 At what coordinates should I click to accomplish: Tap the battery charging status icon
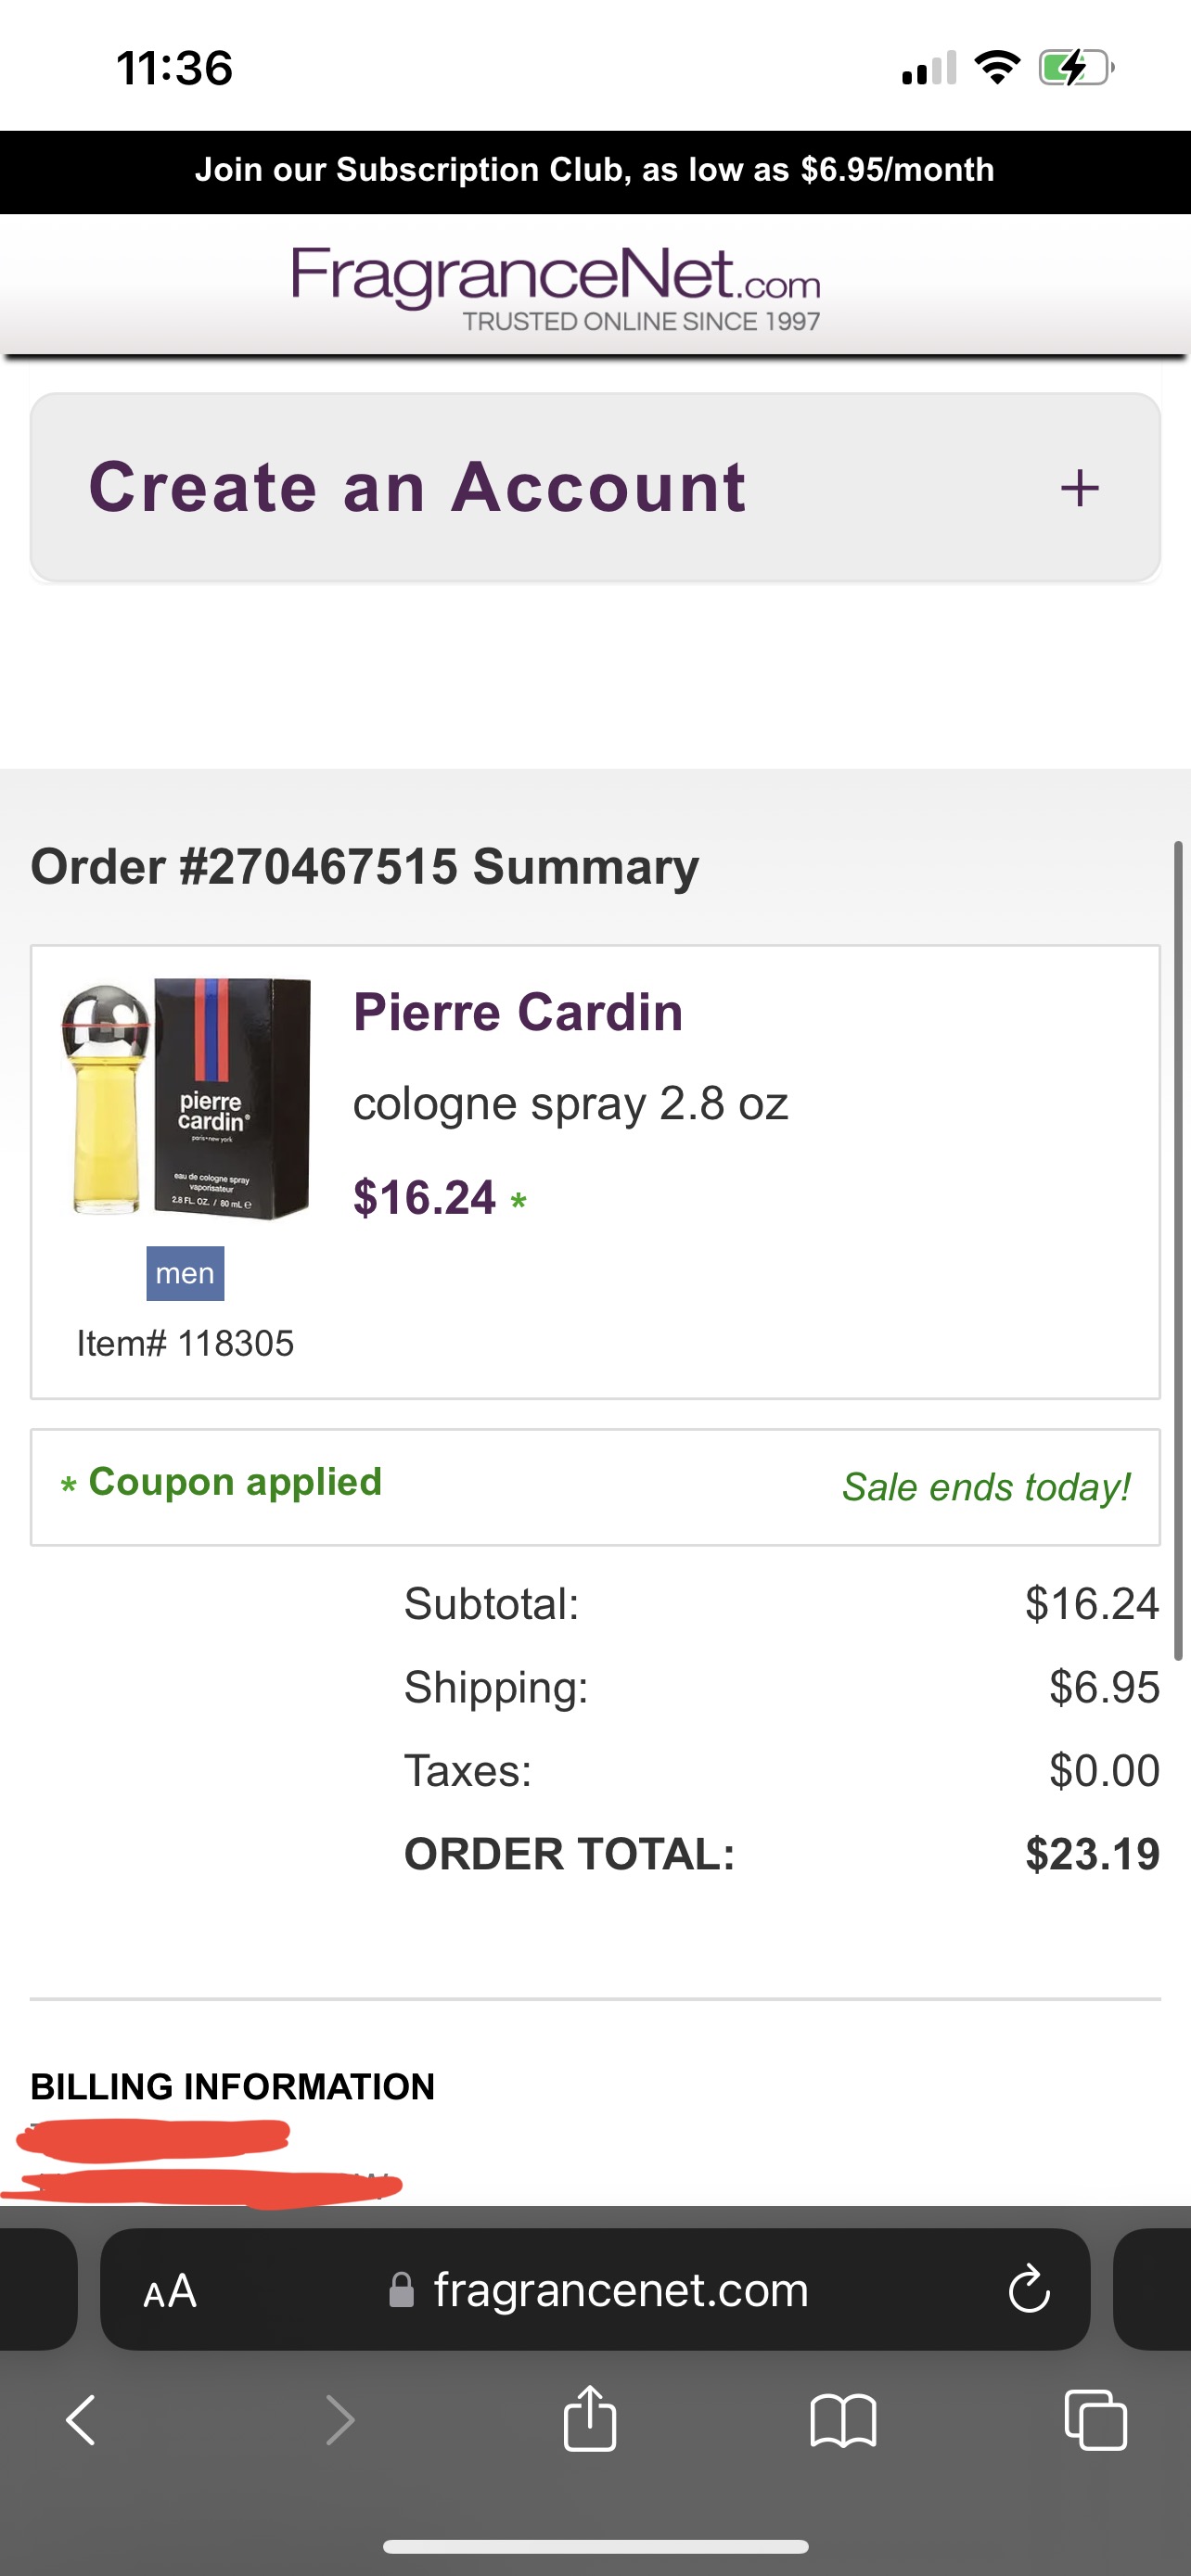click(1075, 68)
